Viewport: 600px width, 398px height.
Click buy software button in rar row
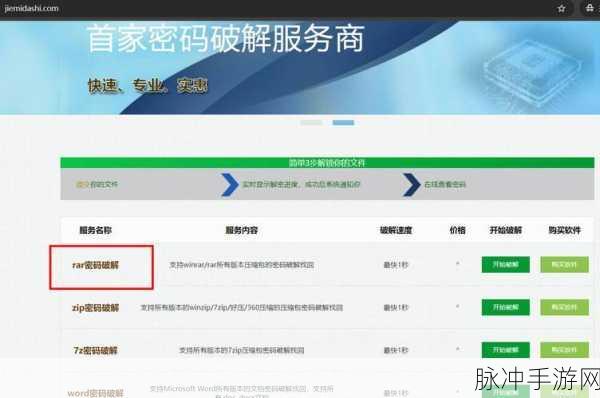click(x=564, y=265)
